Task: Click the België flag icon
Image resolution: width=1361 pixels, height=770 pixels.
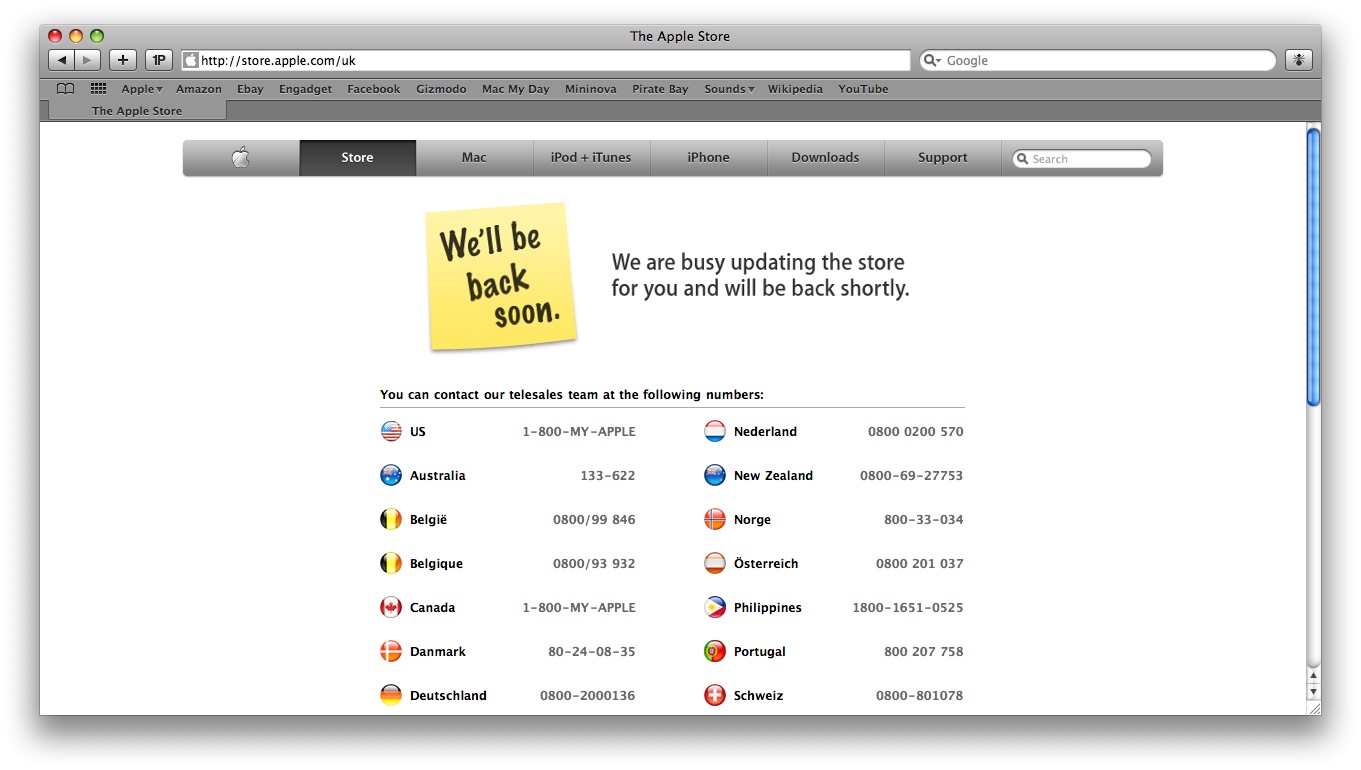Action: click(391, 520)
